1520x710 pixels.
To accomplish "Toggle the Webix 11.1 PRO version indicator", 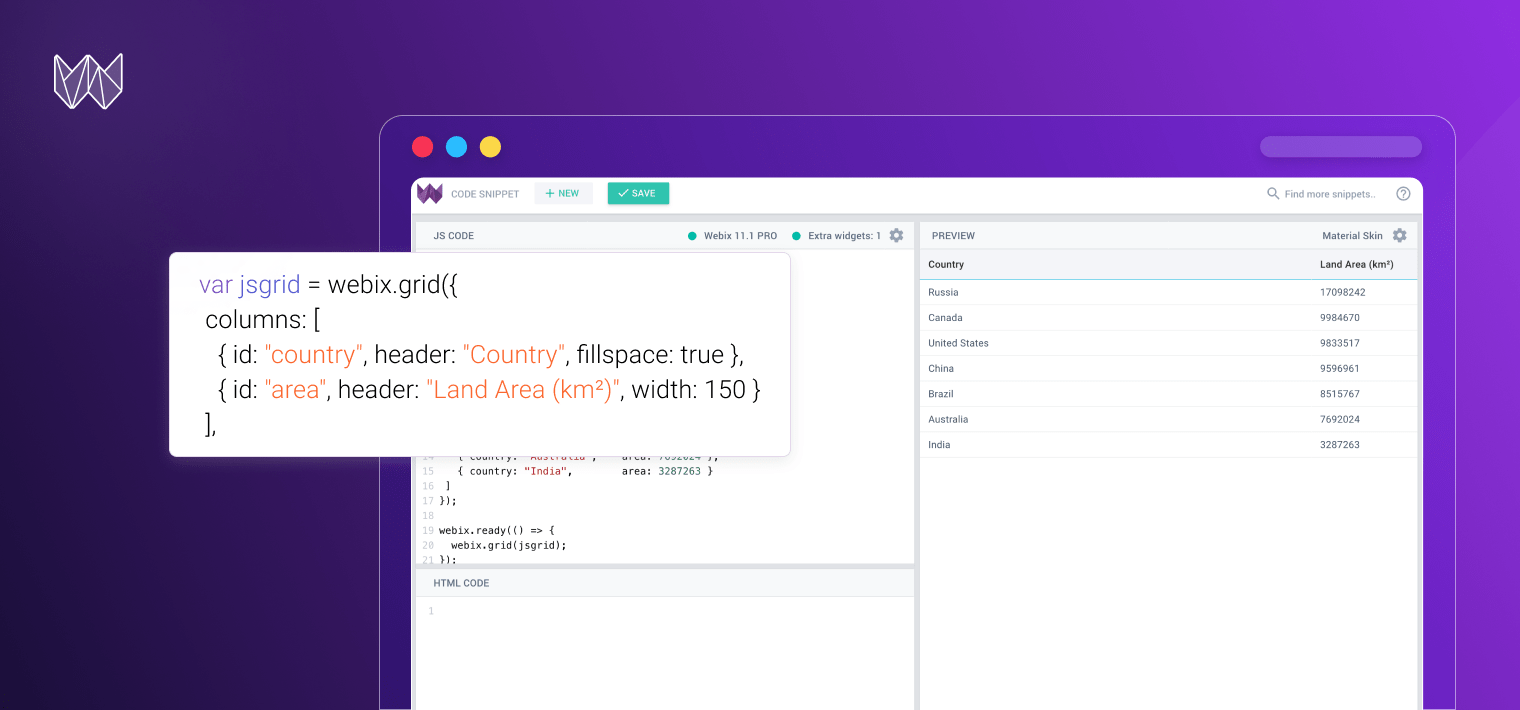I will pyautogui.click(x=732, y=236).
